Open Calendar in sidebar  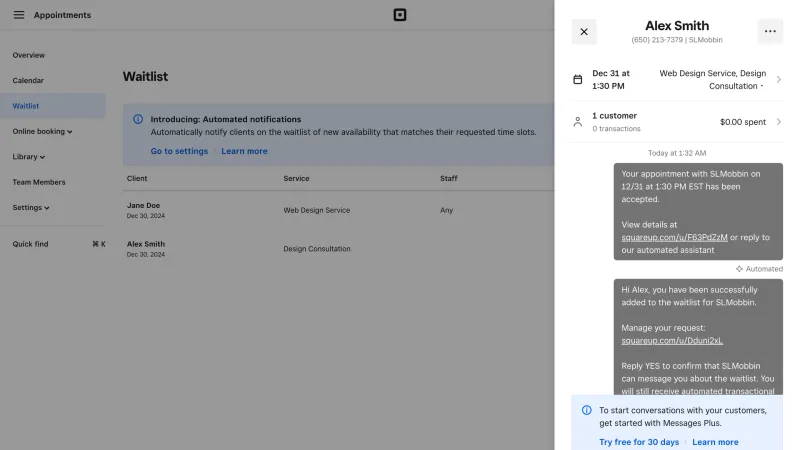[x=28, y=81]
